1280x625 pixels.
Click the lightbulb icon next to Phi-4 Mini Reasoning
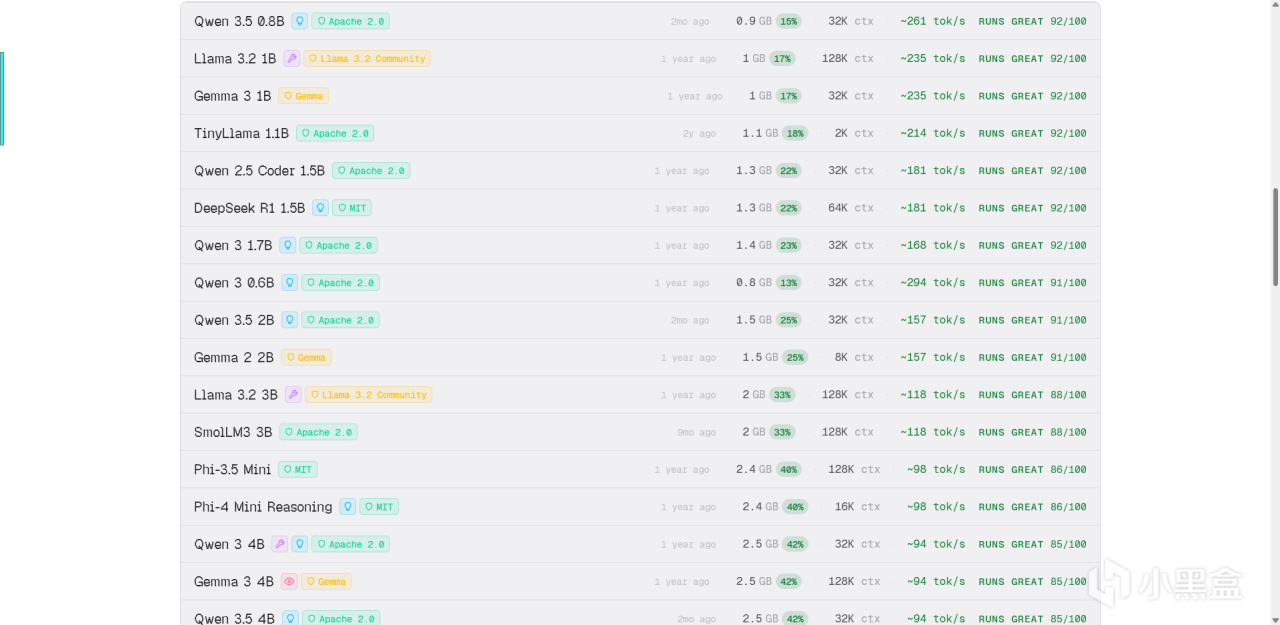point(347,507)
